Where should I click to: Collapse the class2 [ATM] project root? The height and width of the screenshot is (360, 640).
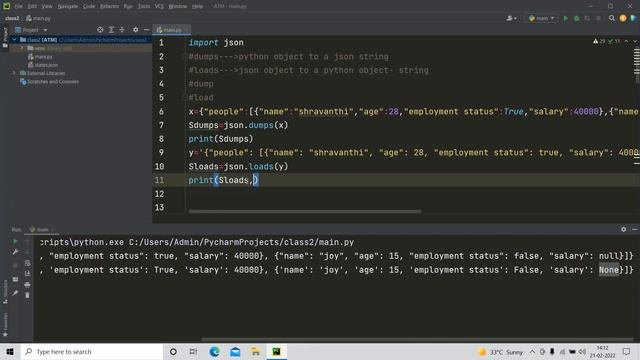[14, 40]
